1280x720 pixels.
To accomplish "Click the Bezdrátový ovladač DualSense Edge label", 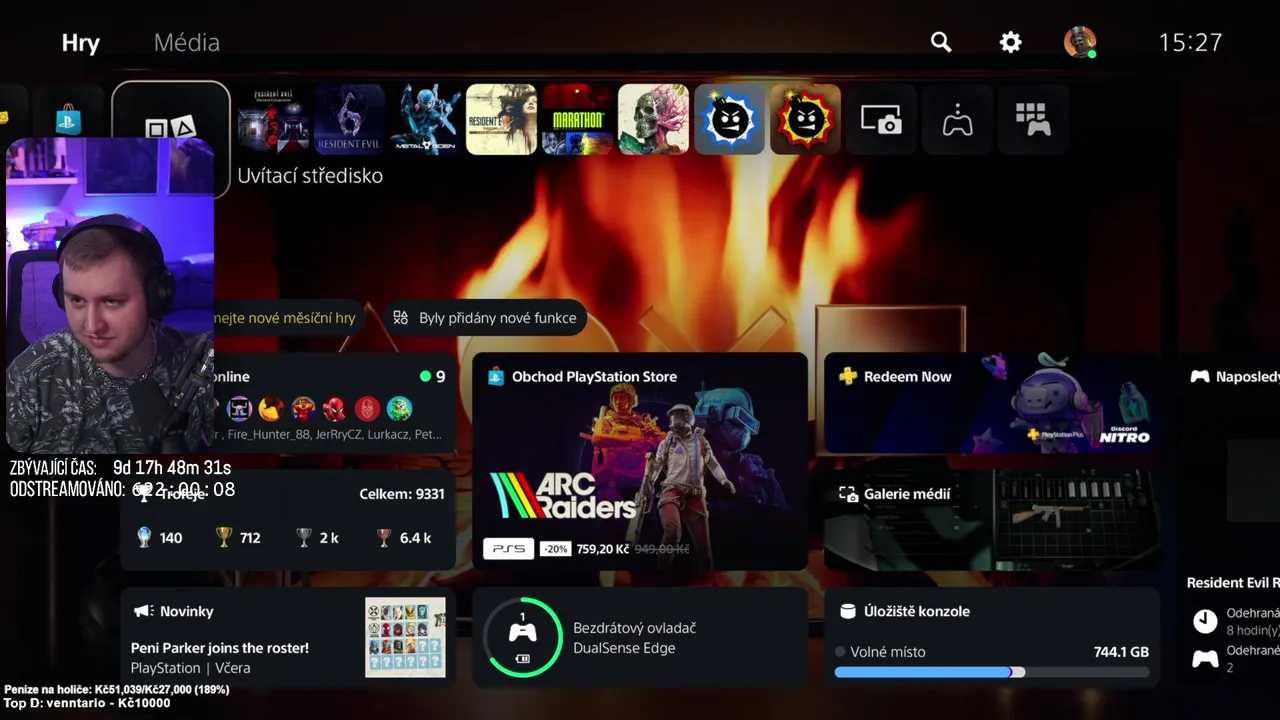I will [x=635, y=638].
